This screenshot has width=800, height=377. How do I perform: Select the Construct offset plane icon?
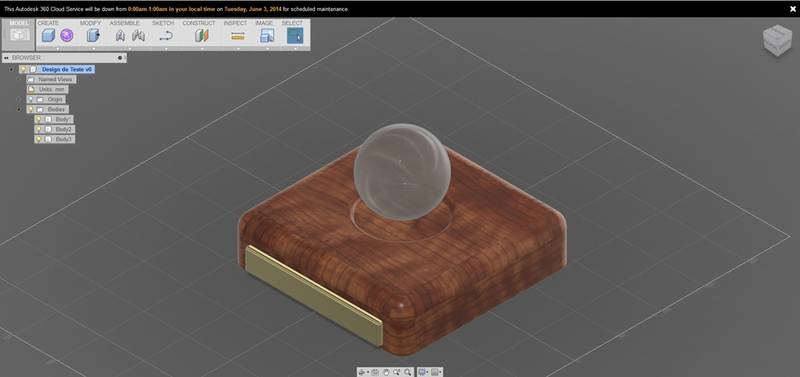tap(202, 35)
